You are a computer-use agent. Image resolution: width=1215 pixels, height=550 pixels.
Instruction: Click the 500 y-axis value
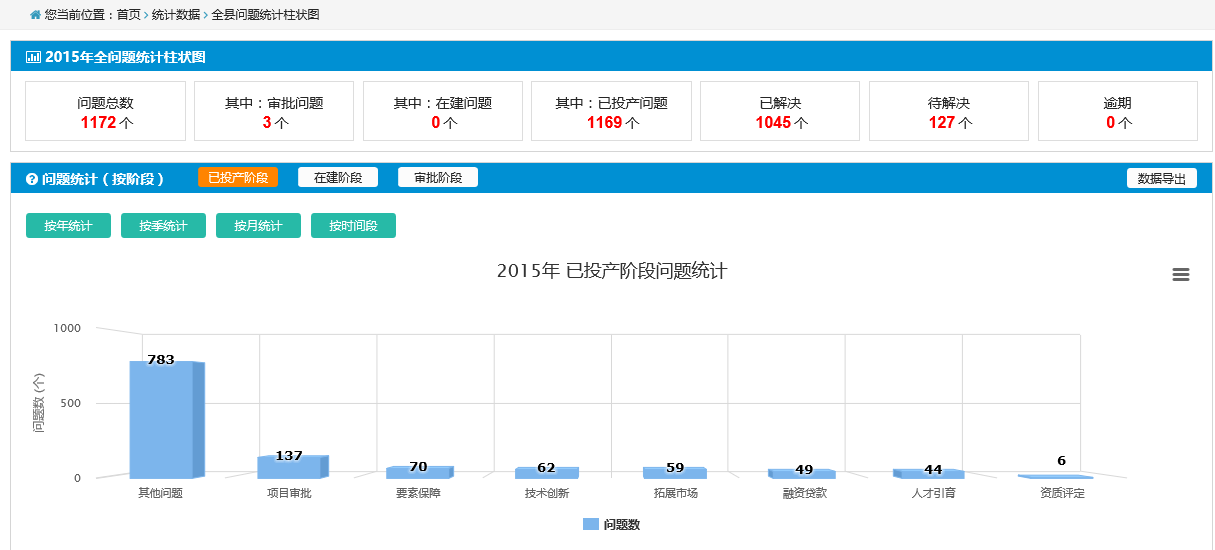[71, 403]
